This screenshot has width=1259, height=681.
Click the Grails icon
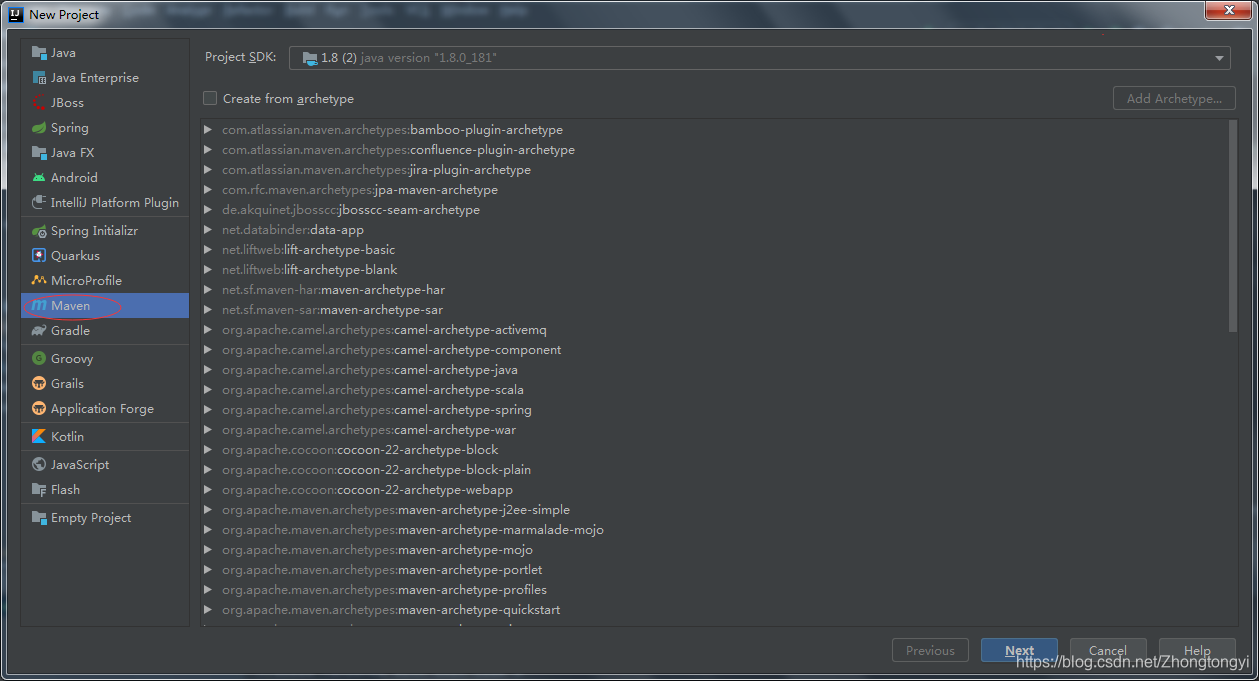point(39,384)
